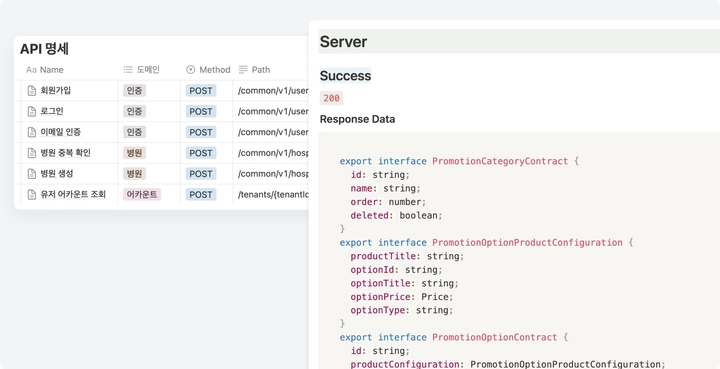This screenshot has height=369, width=720.
Task: Click the 200 status code badge
Action: tap(332, 98)
